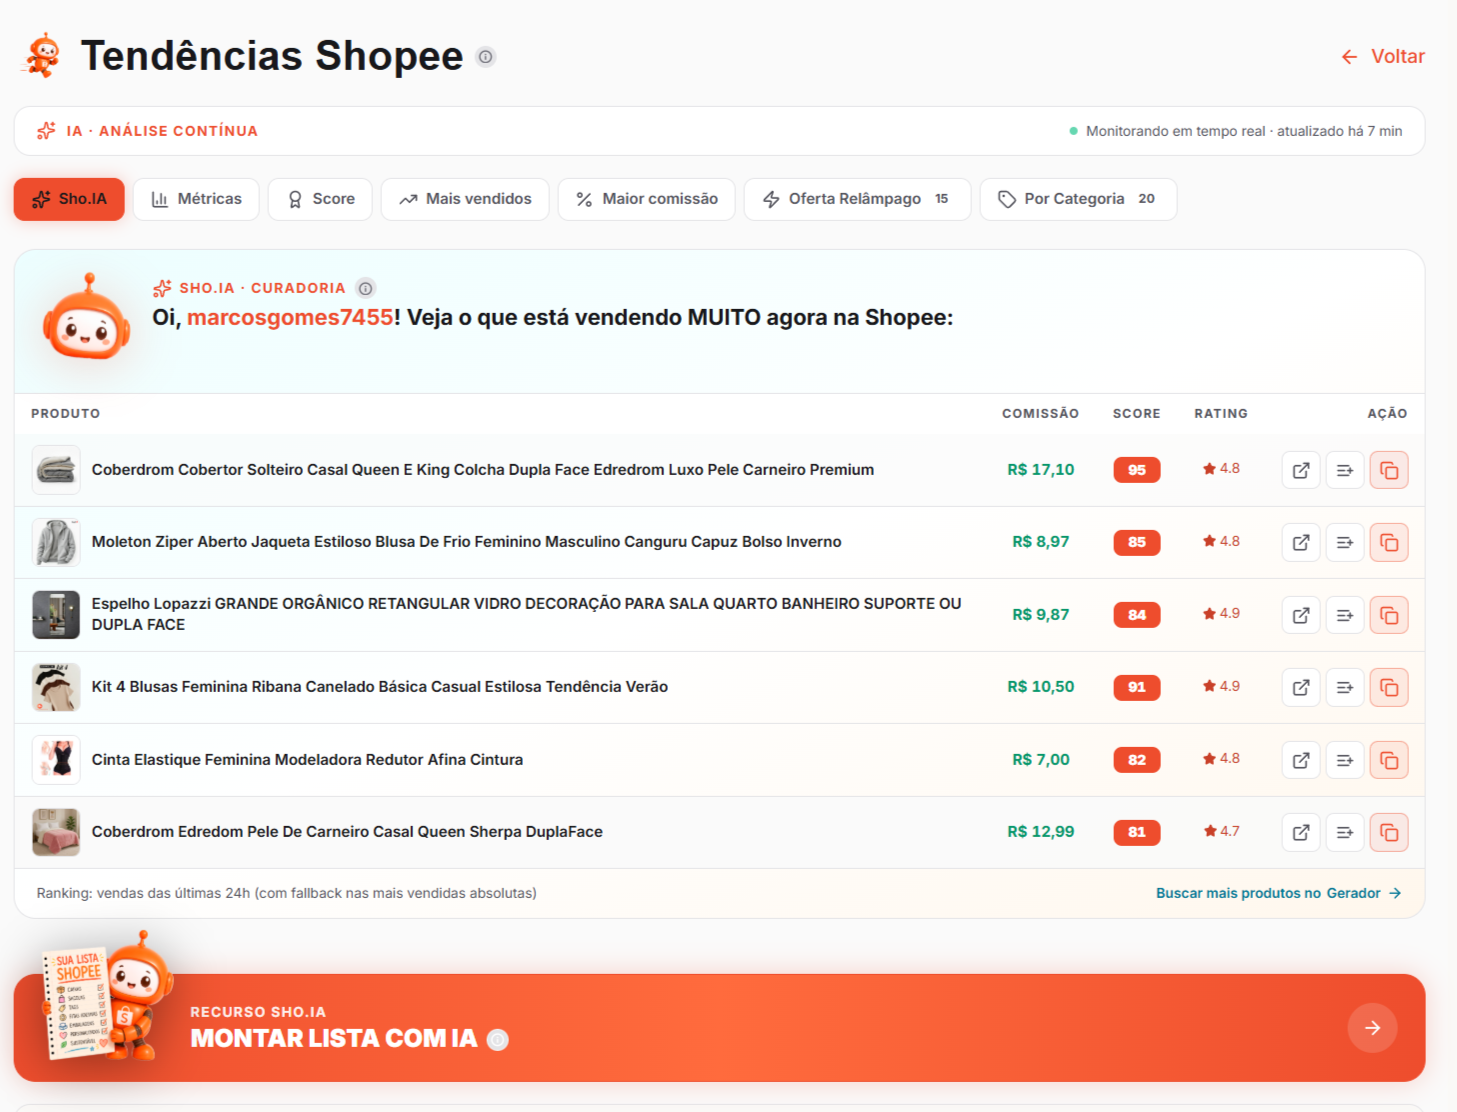
Task: Click the SCORE column header
Action: tap(1137, 414)
